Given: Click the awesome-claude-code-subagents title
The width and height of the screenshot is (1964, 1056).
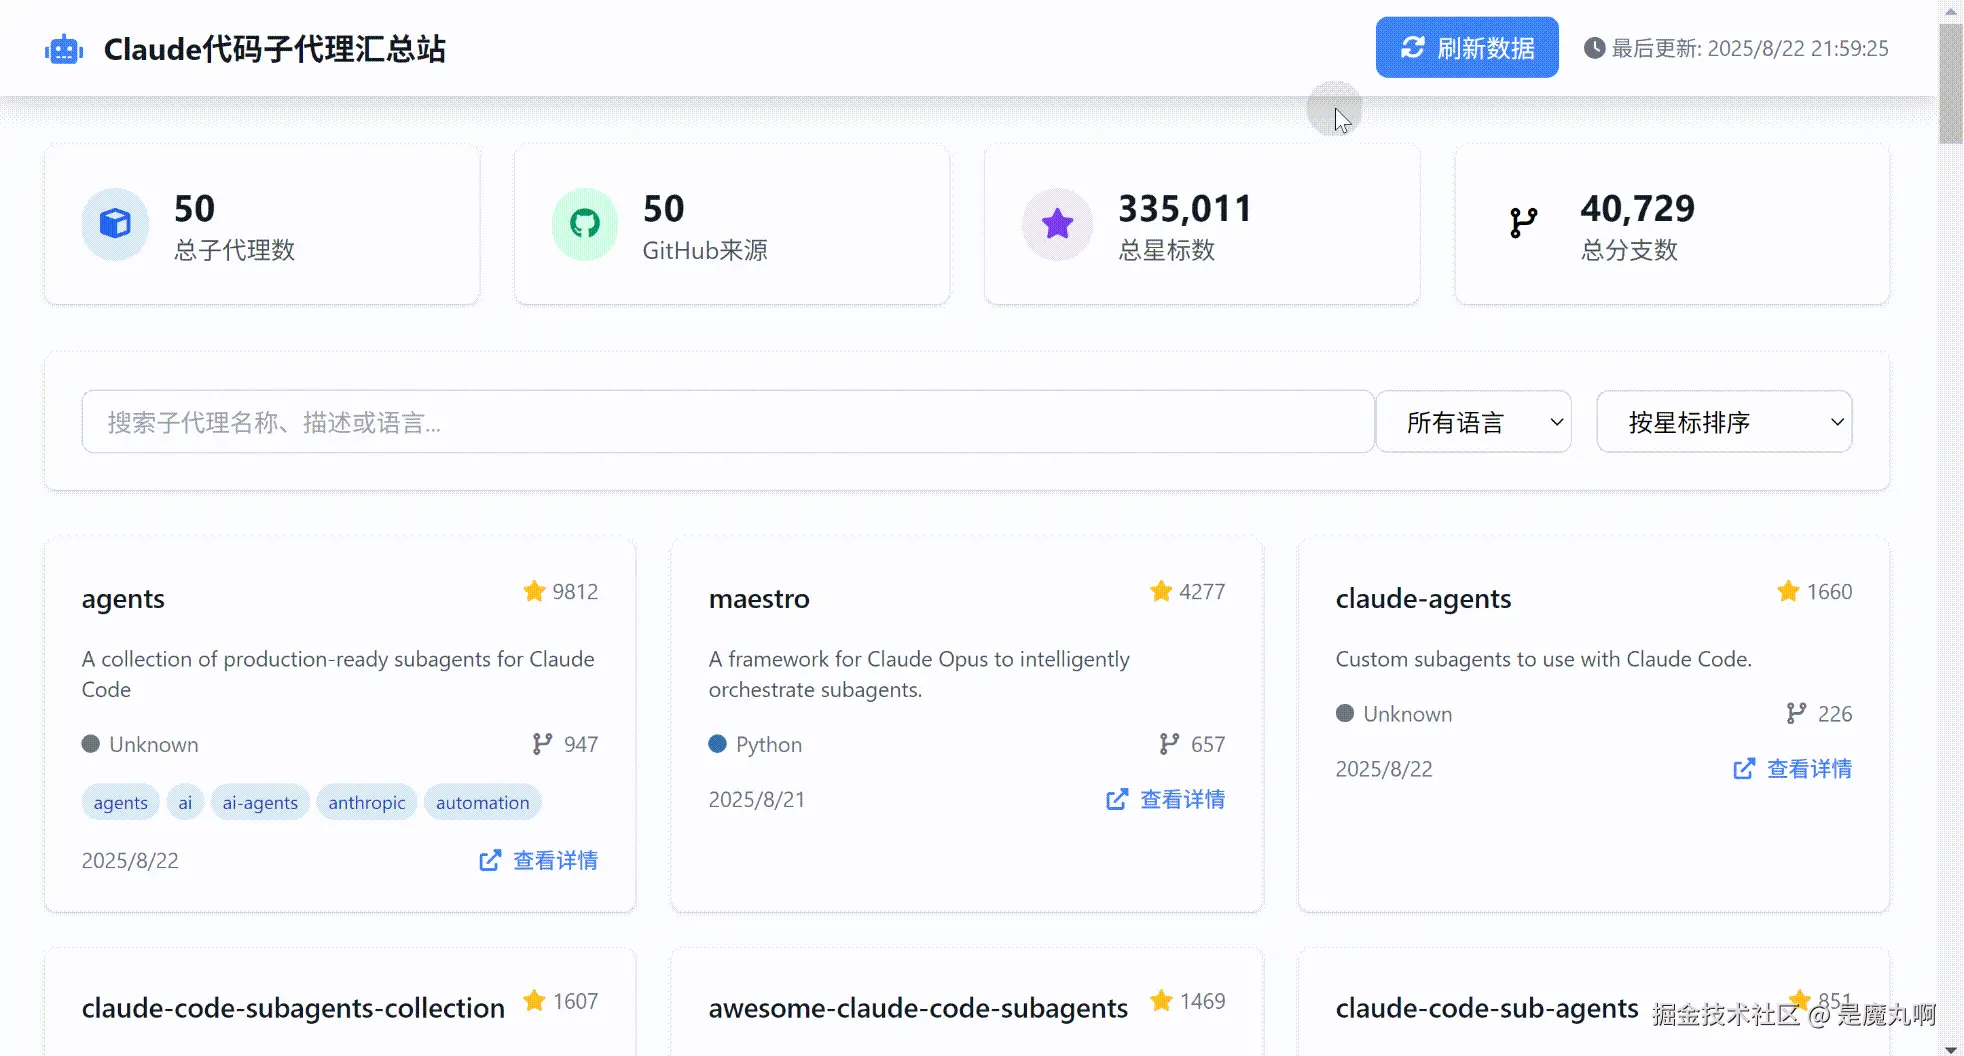Looking at the screenshot, I should click(918, 1008).
